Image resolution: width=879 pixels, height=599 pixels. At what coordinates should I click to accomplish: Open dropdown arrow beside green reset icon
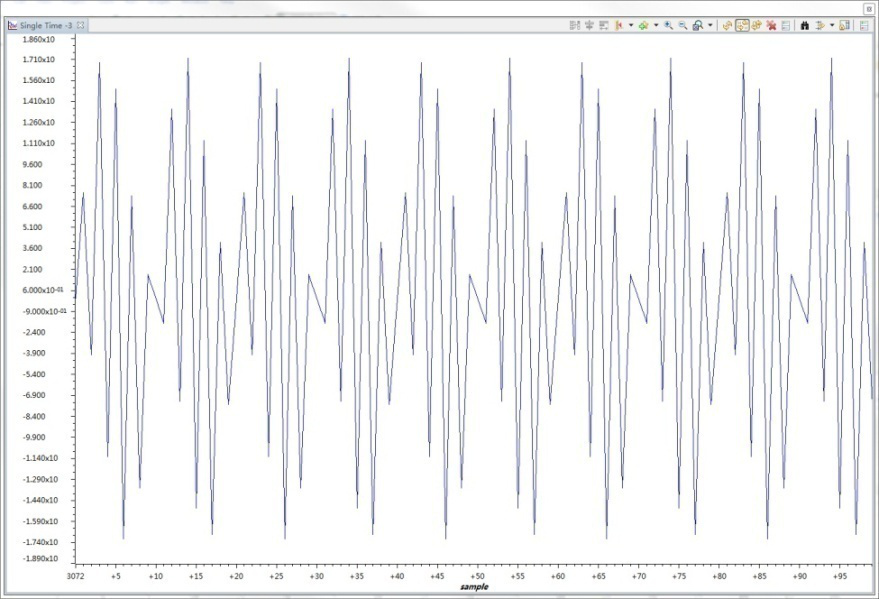click(x=656, y=25)
